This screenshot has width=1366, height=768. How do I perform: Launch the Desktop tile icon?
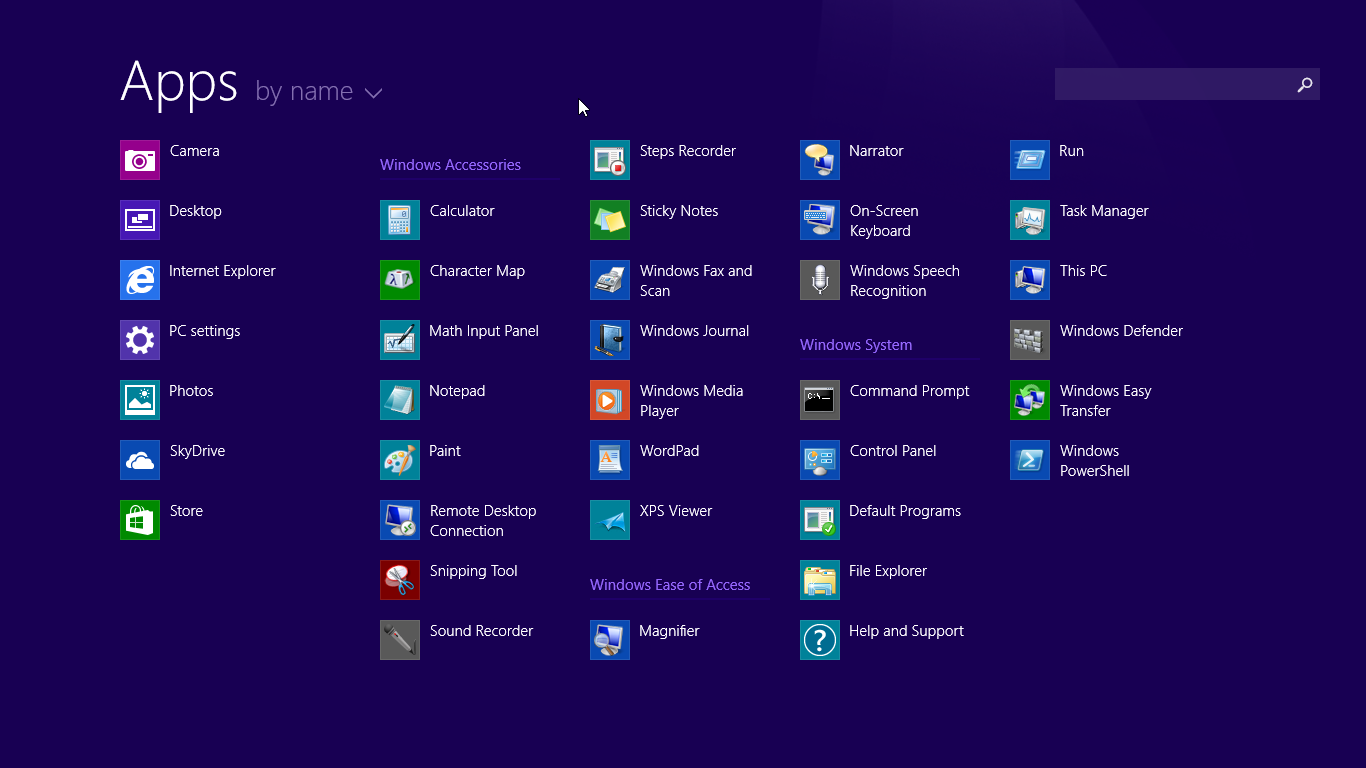(x=140, y=220)
